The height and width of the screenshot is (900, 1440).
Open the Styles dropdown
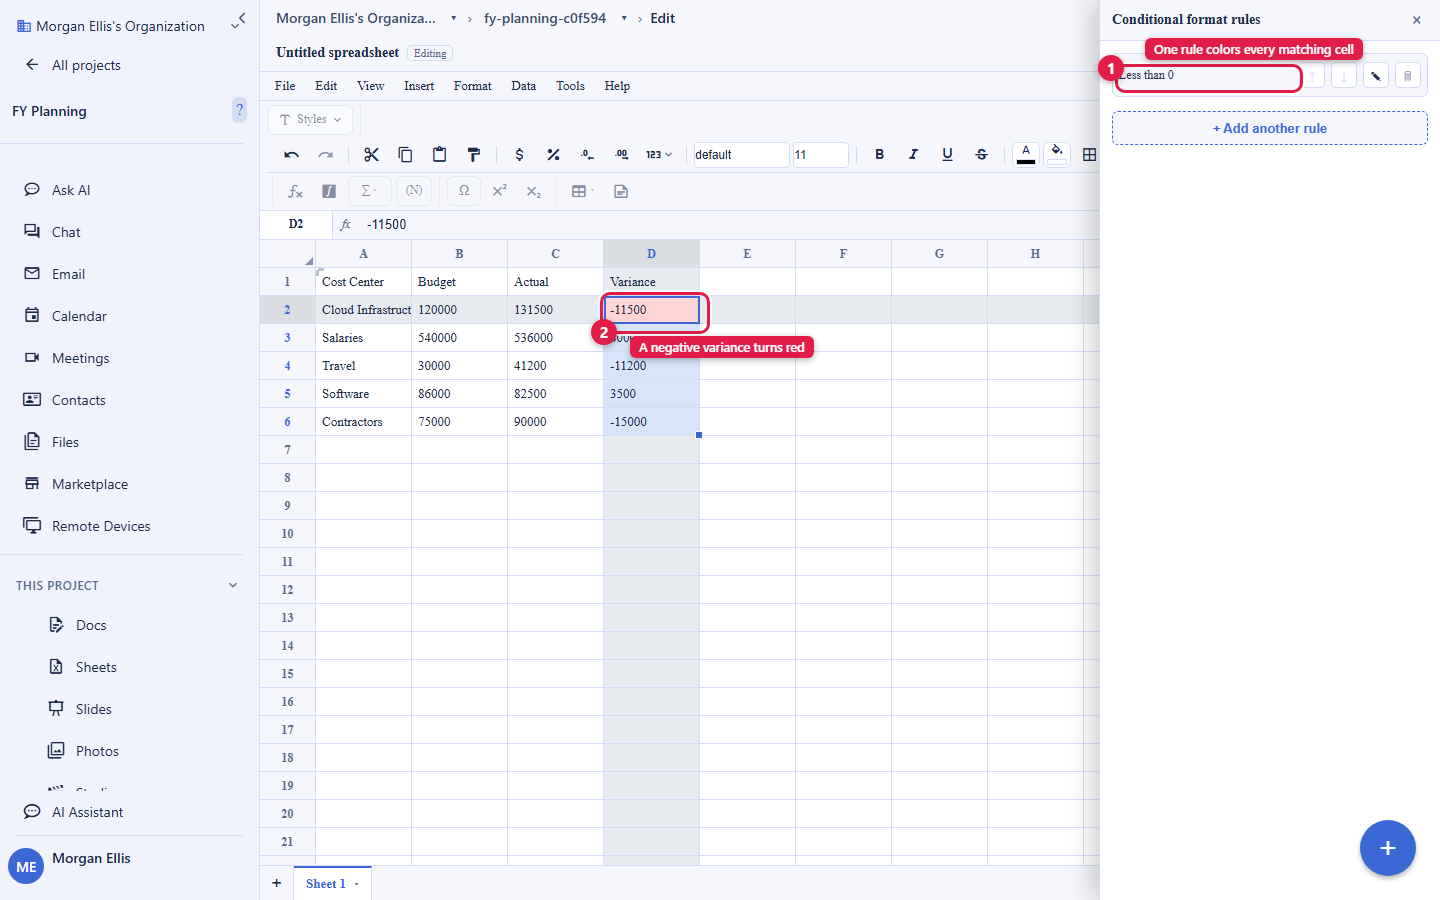pos(310,119)
